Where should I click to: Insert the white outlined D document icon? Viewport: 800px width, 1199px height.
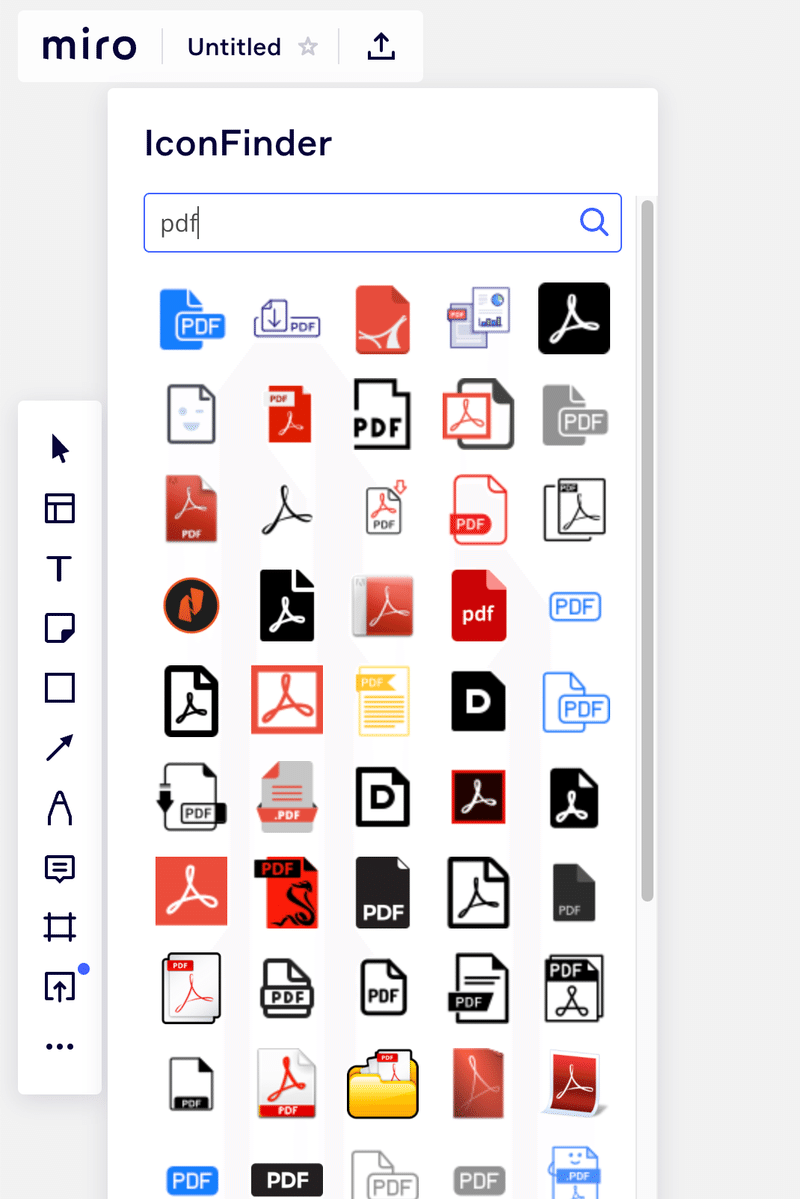(x=382, y=797)
